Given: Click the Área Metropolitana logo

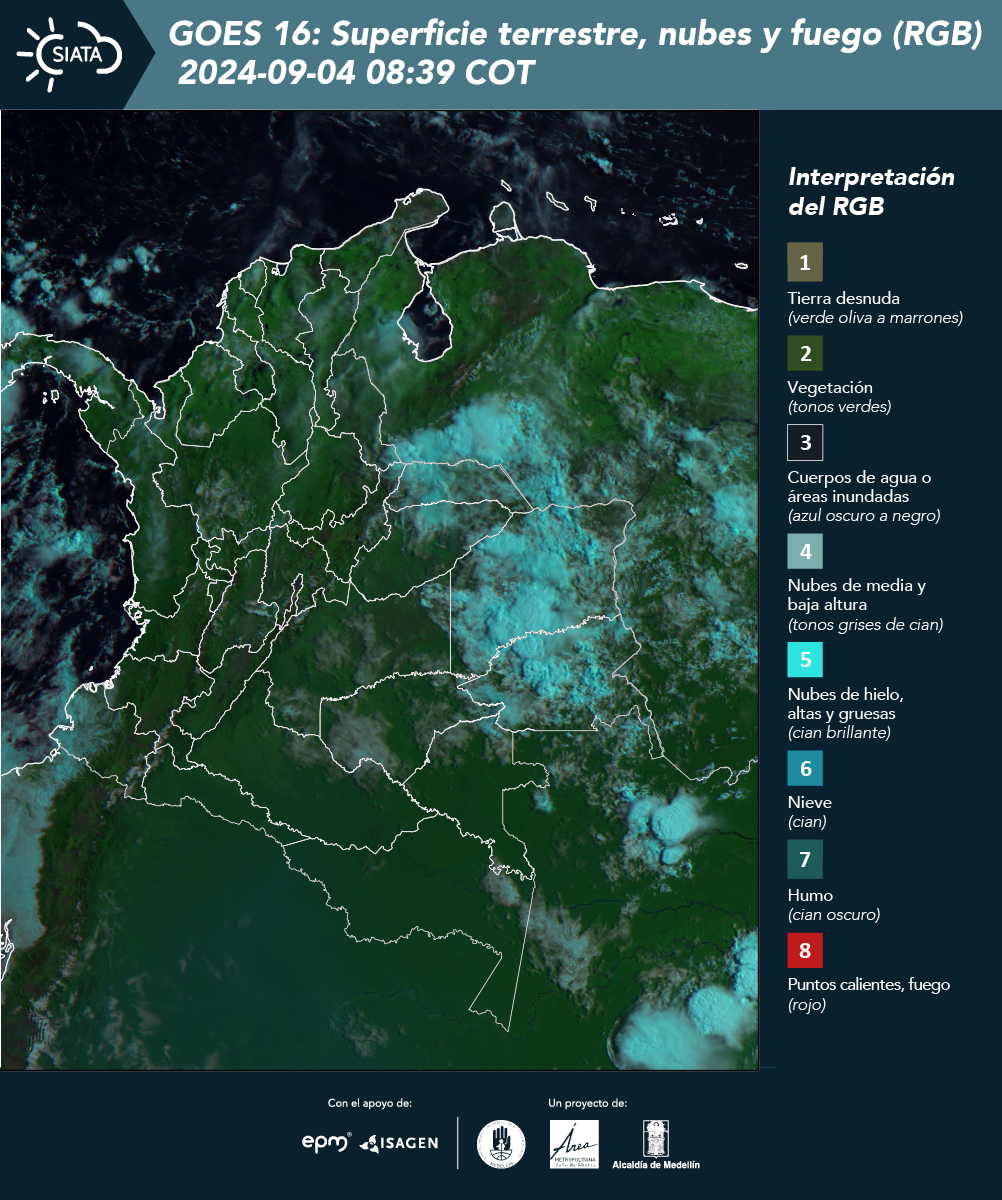Looking at the screenshot, I should pos(575,1144).
